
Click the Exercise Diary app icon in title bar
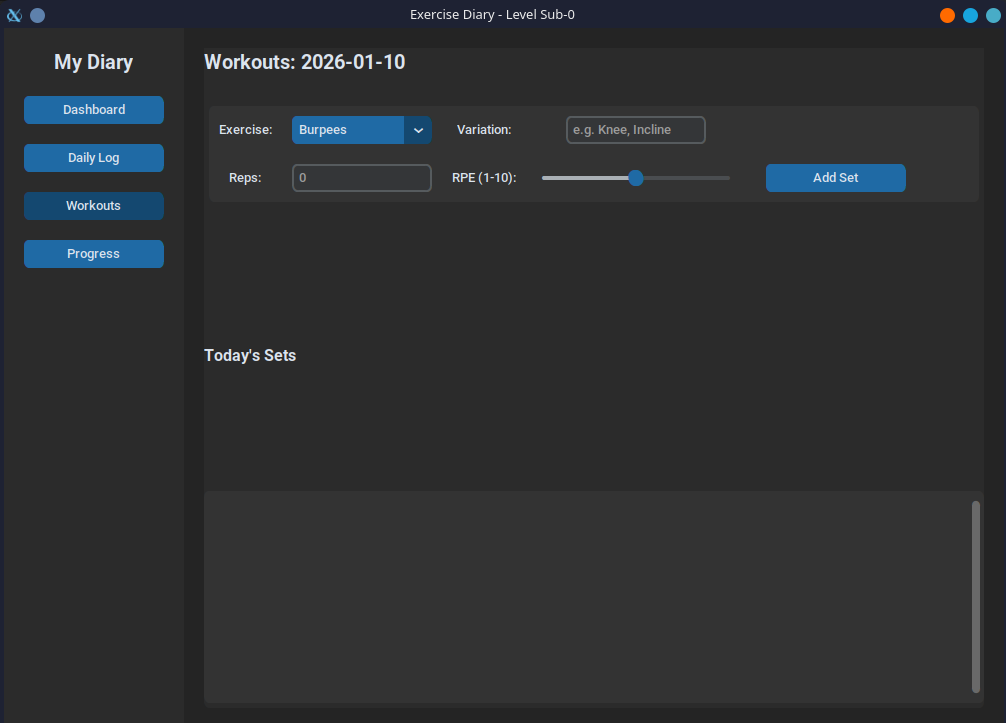tap(13, 14)
